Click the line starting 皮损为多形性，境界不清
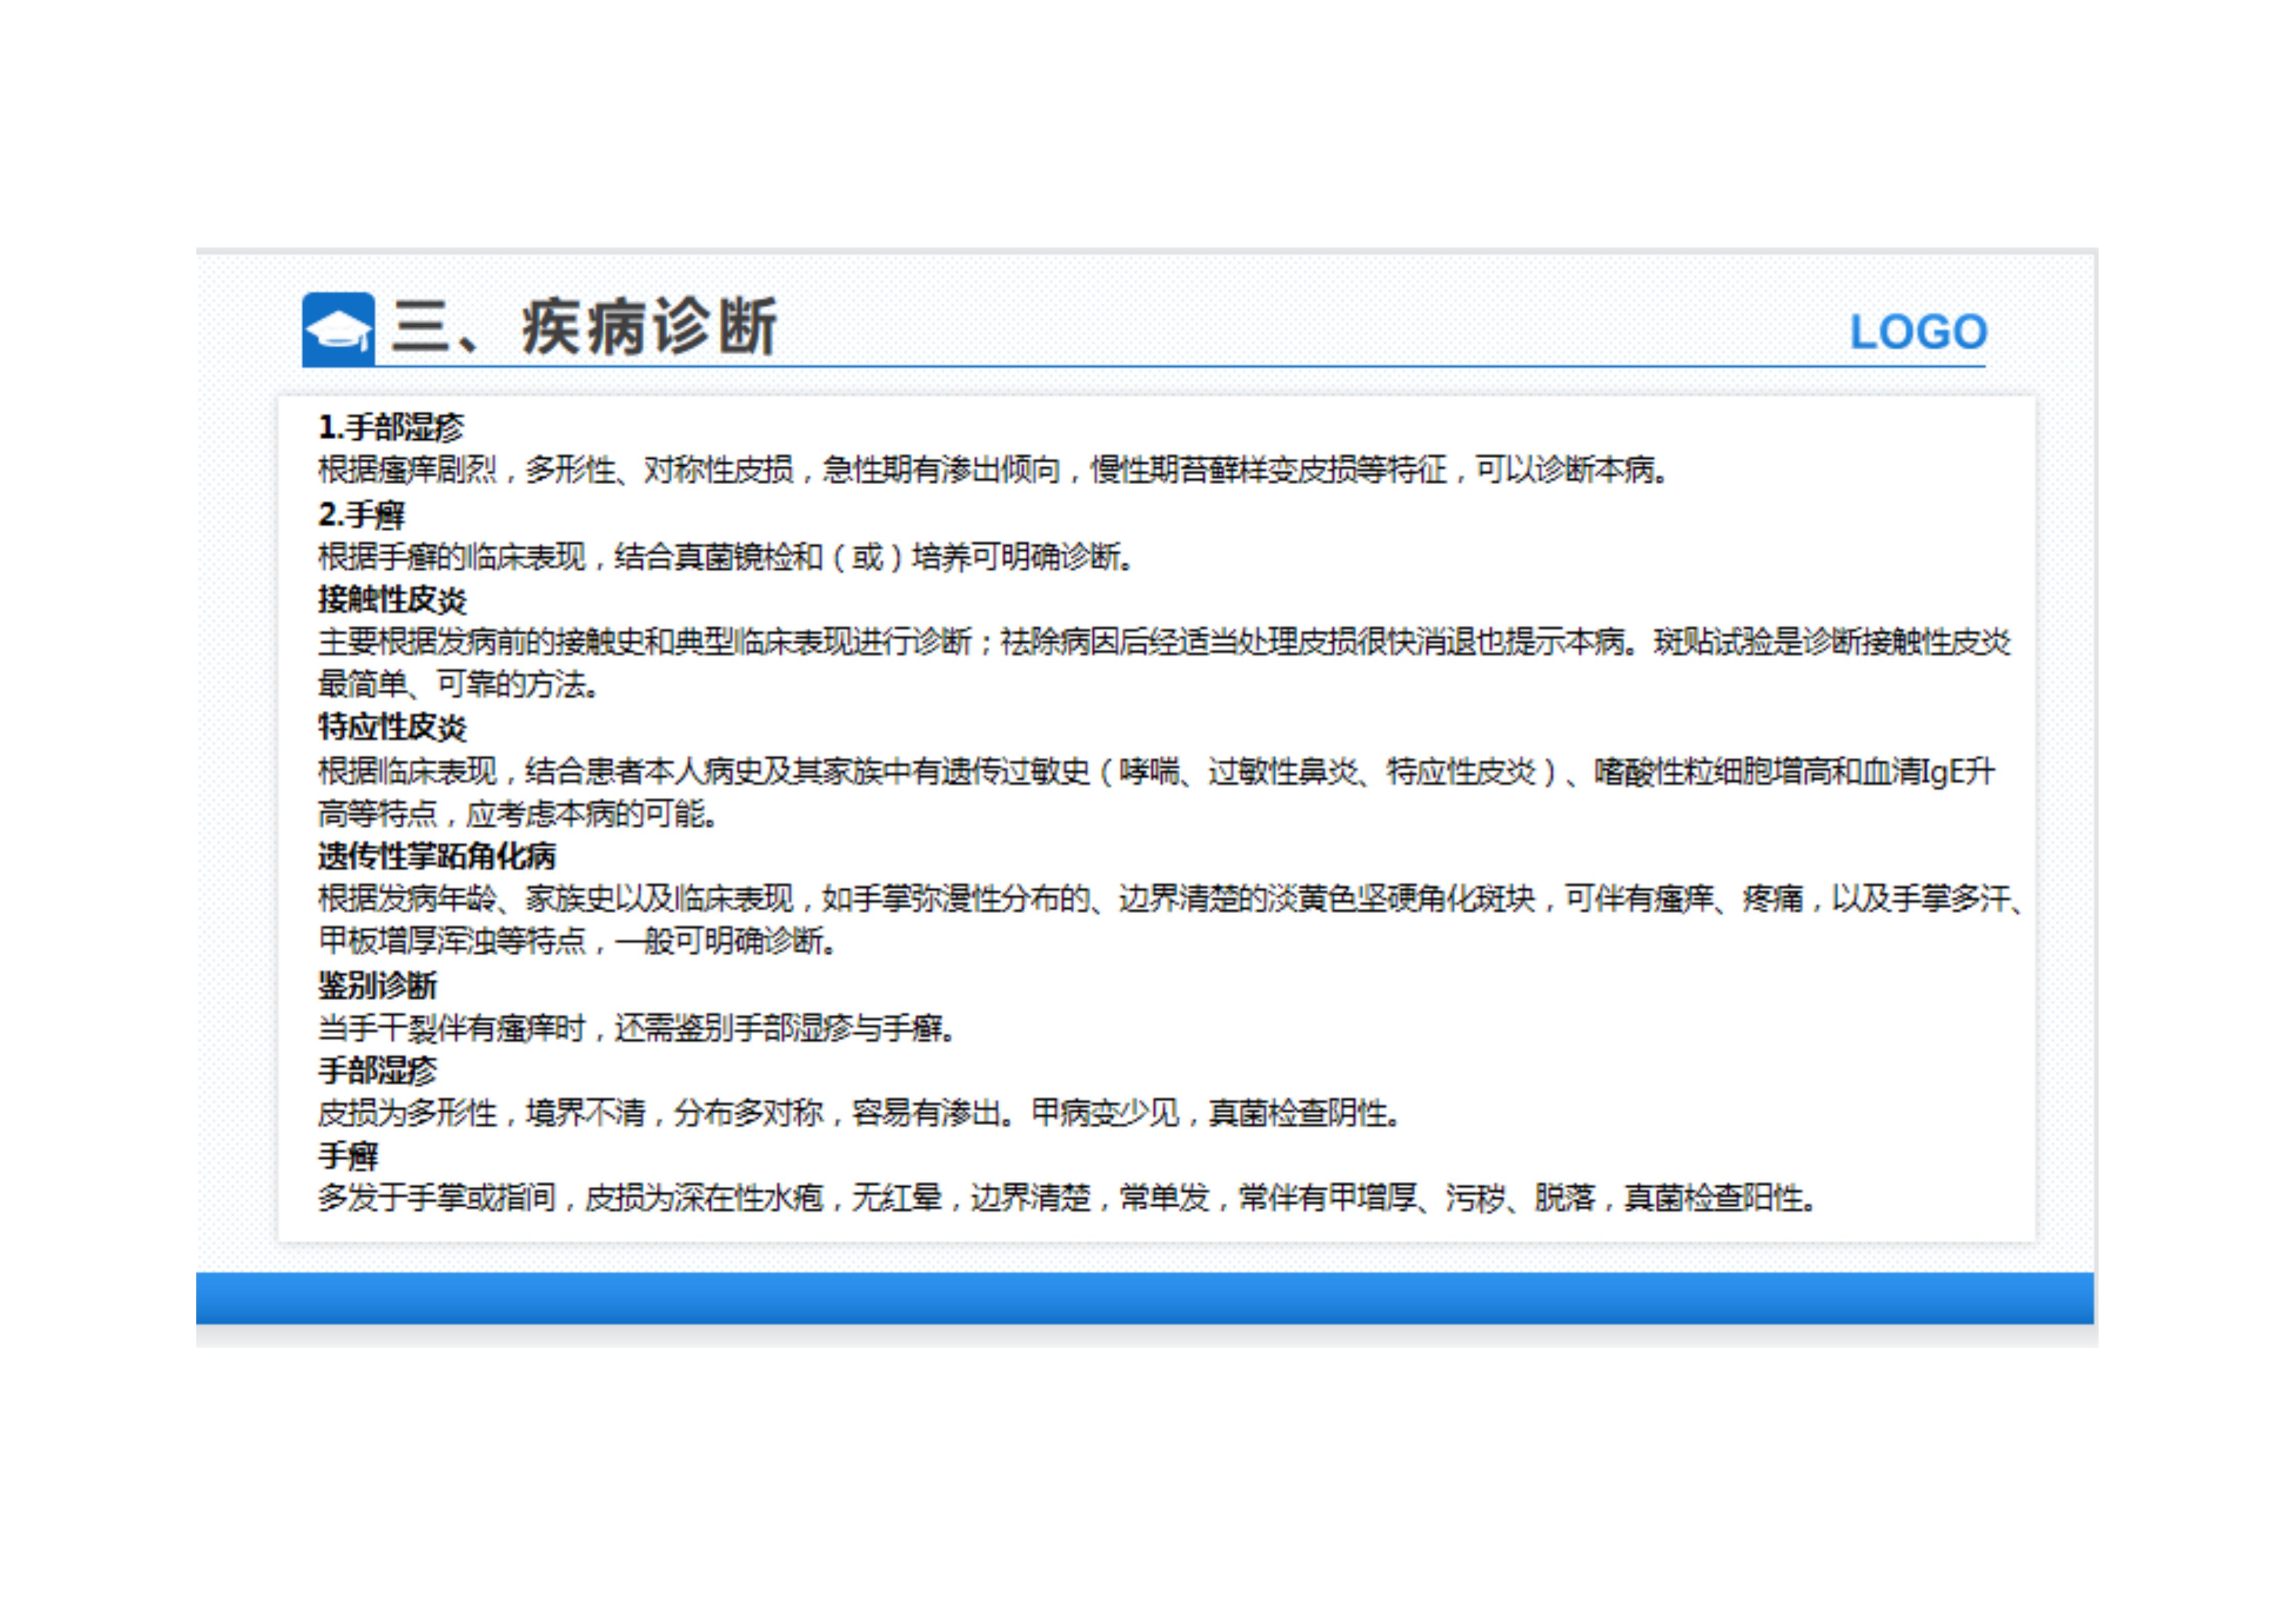The image size is (2296, 1623). [x=859, y=1112]
